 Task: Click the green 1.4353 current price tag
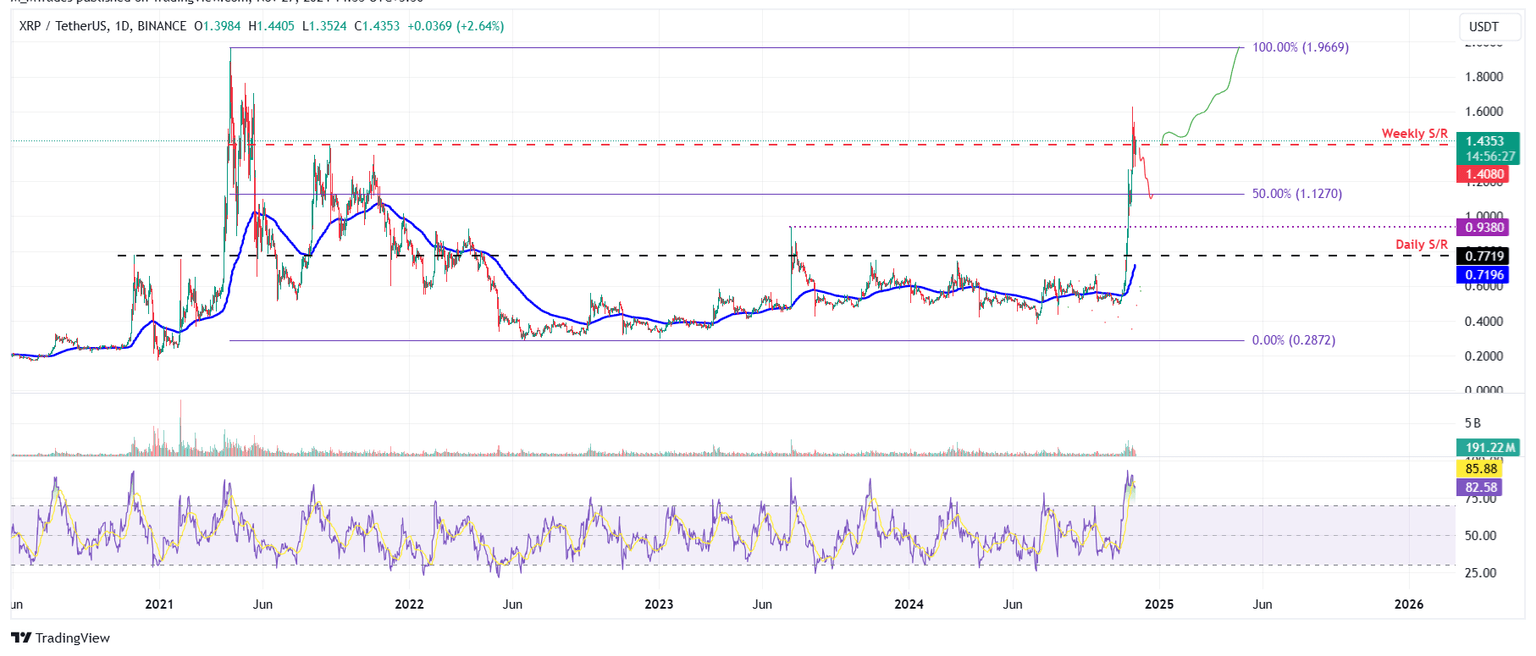tap(1484, 143)
